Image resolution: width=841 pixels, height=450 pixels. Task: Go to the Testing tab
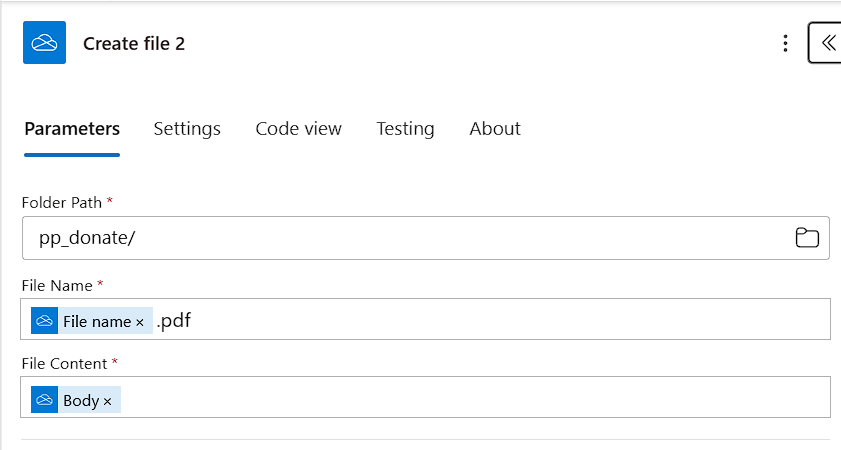click(x=405, y=129)
